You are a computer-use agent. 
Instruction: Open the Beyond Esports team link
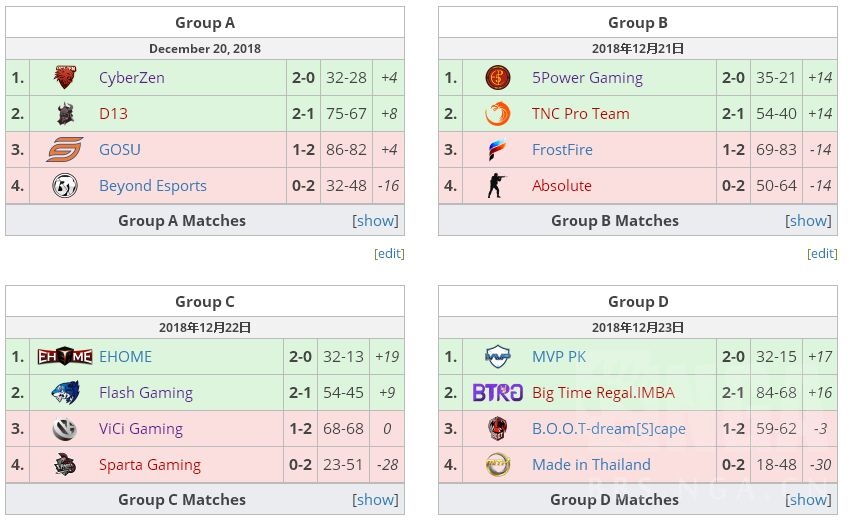(x=153, y=186)
